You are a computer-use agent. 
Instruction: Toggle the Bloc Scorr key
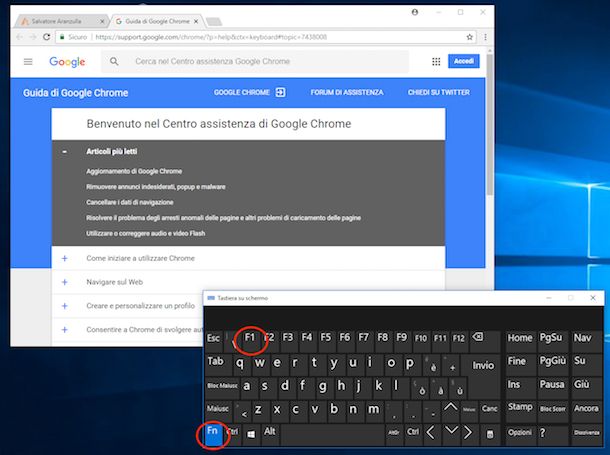(553, 411)
